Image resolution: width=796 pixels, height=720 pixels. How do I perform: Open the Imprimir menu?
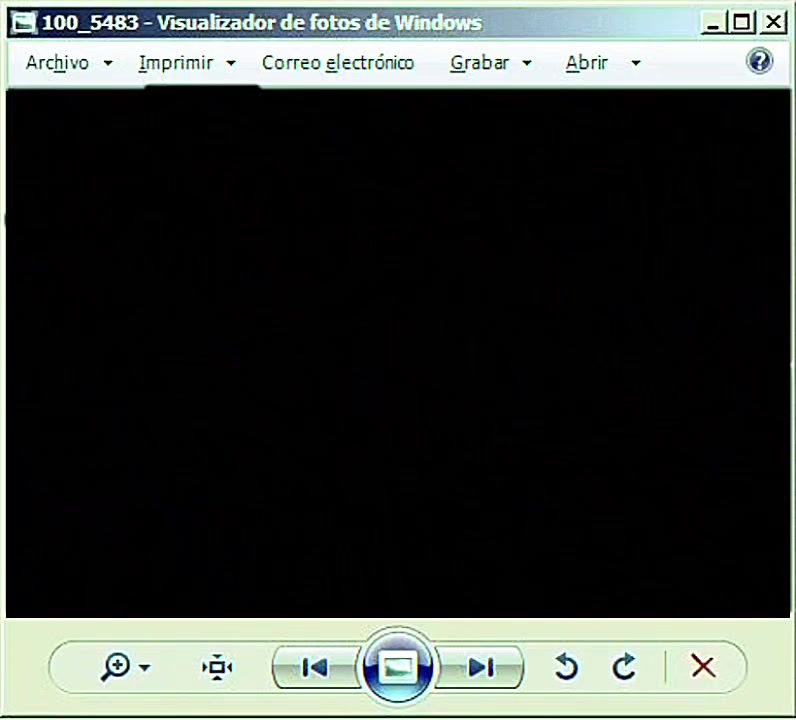tap(176, 63)
